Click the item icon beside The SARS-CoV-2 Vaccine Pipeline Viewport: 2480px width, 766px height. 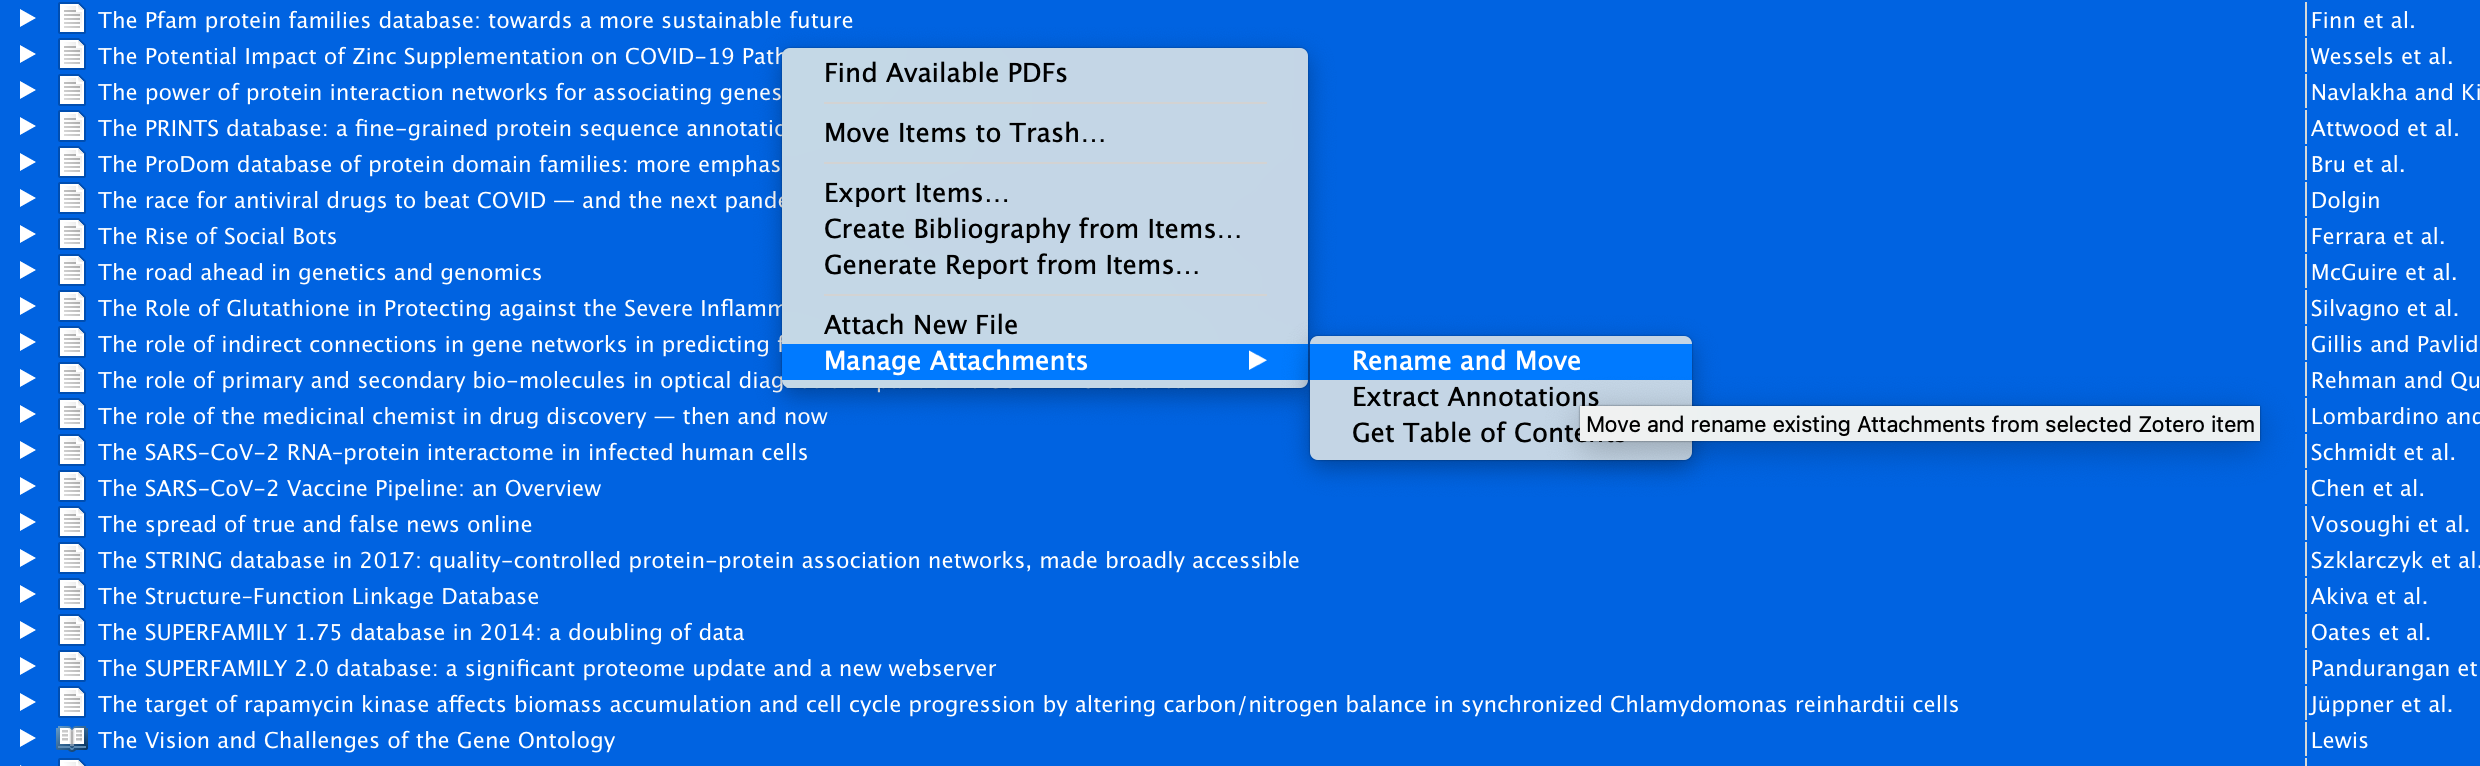click(71, 485)
